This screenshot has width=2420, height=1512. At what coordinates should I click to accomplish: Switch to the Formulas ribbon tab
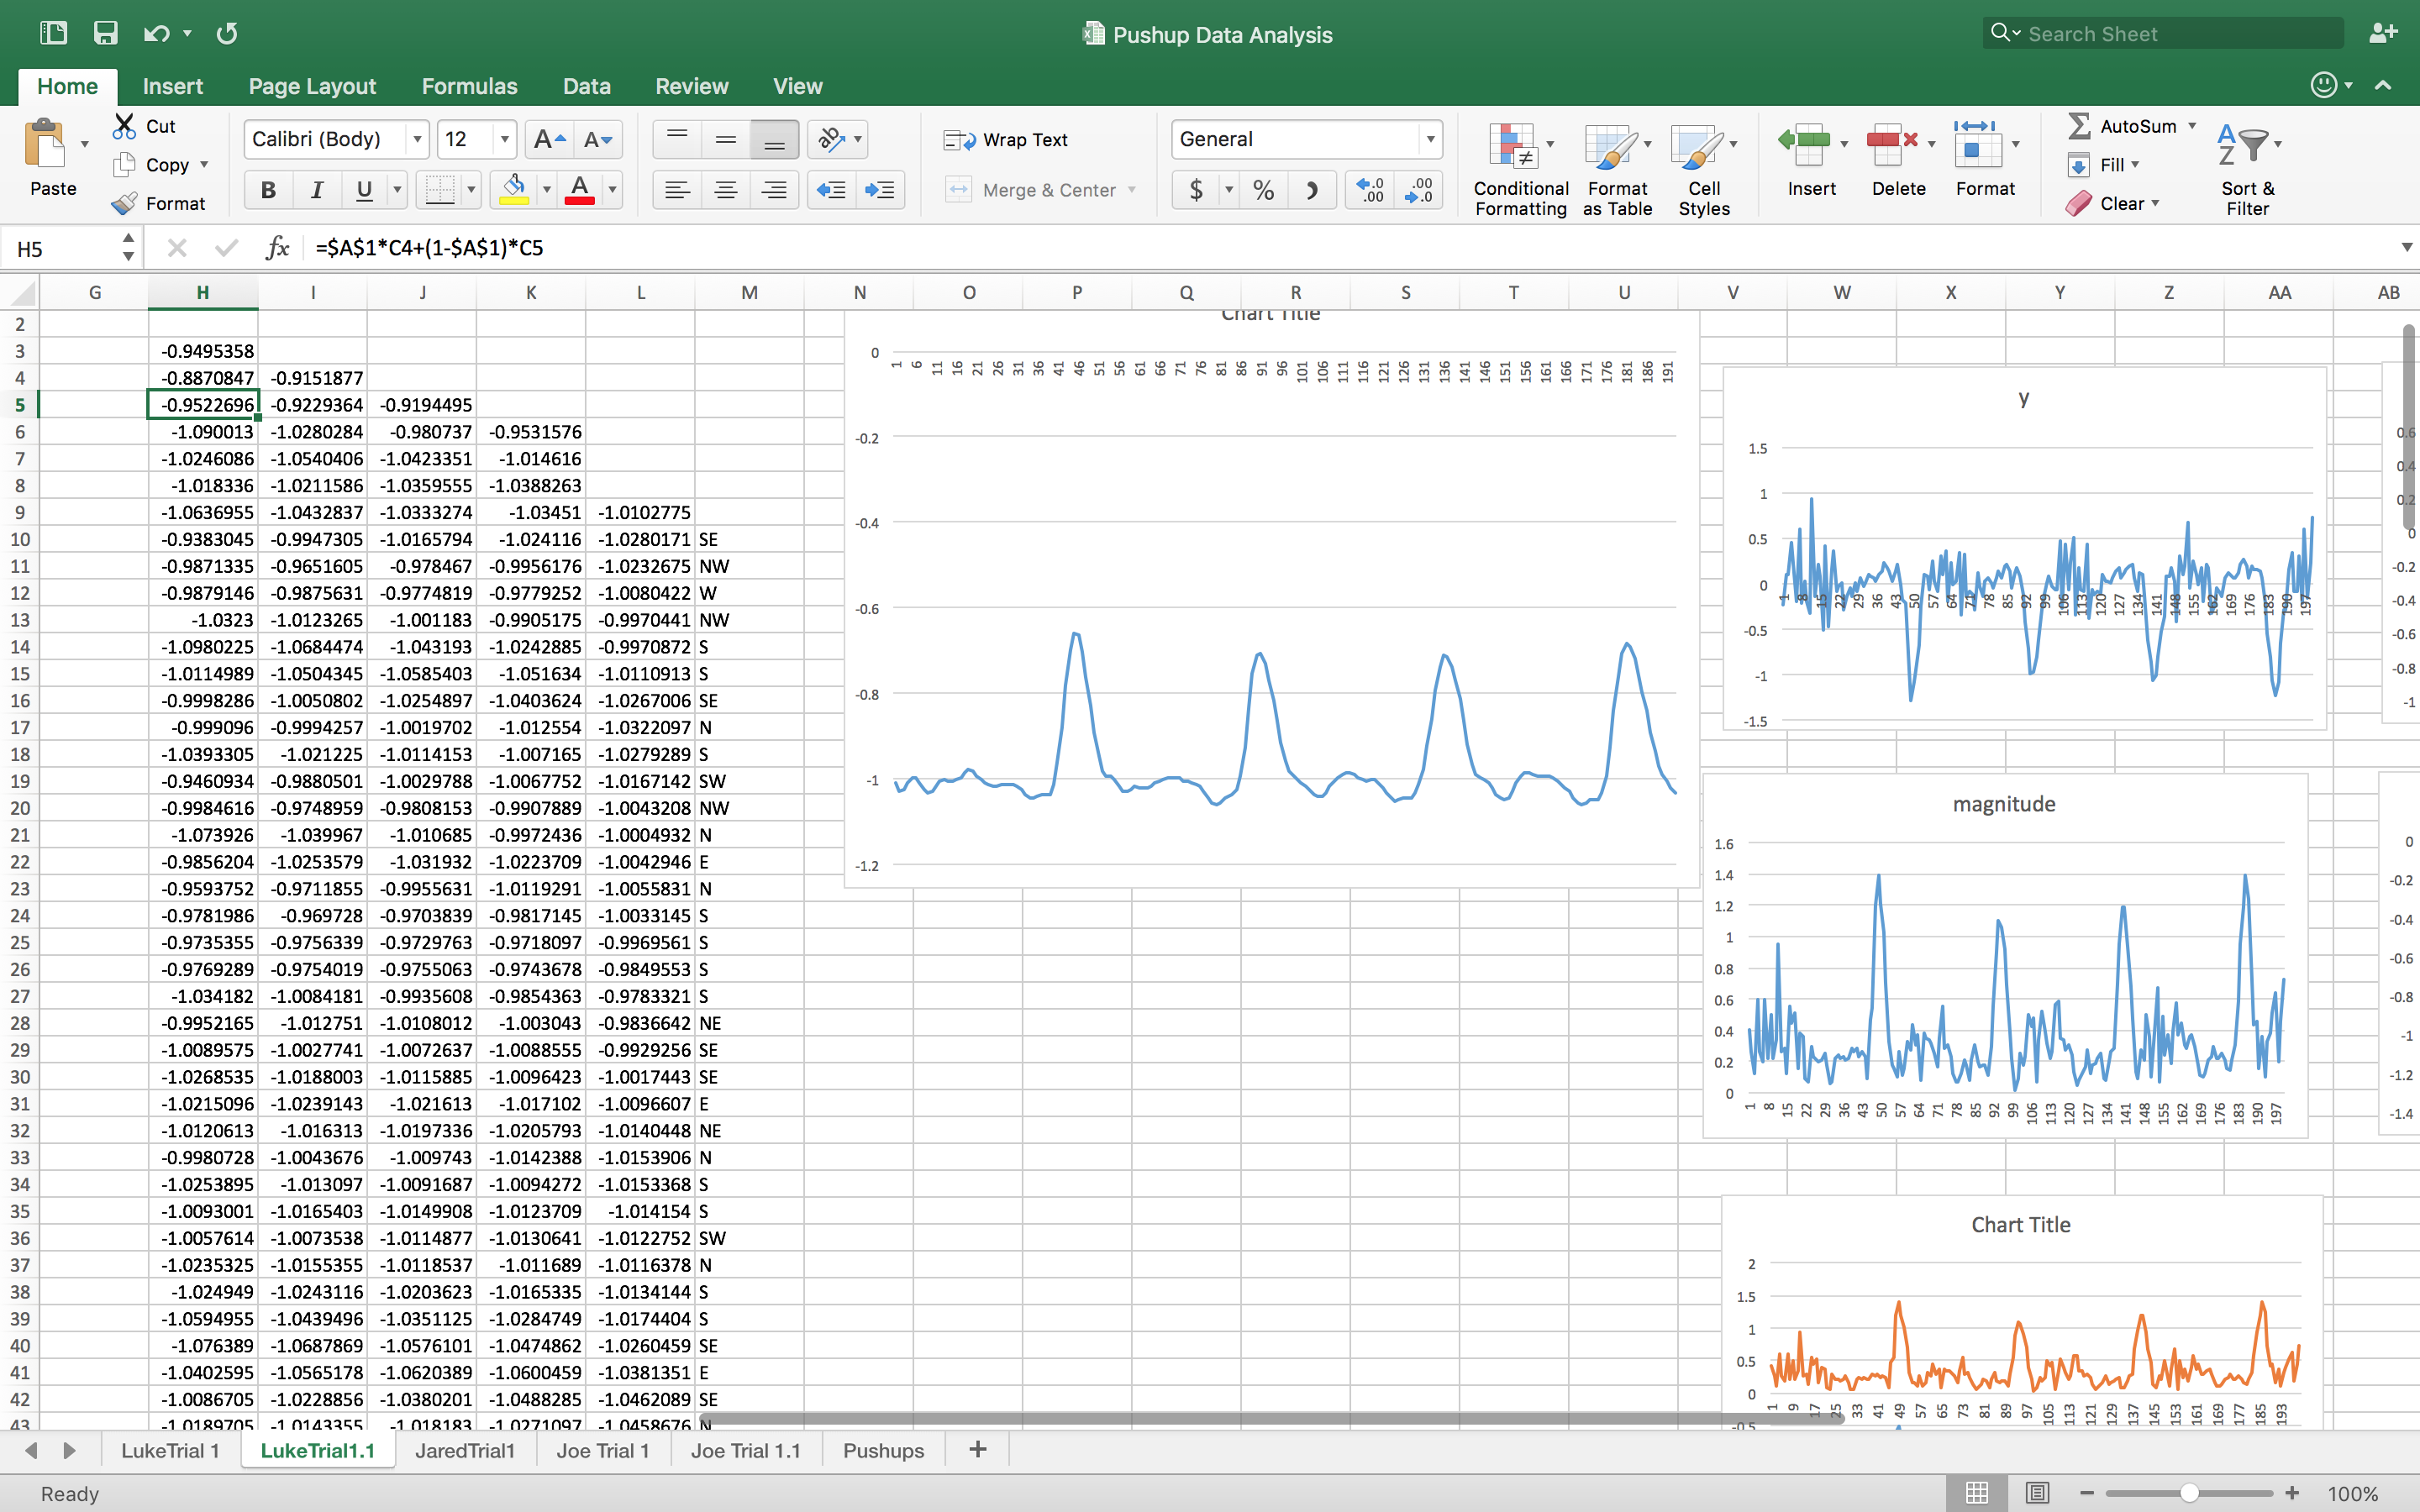(469, 86)
